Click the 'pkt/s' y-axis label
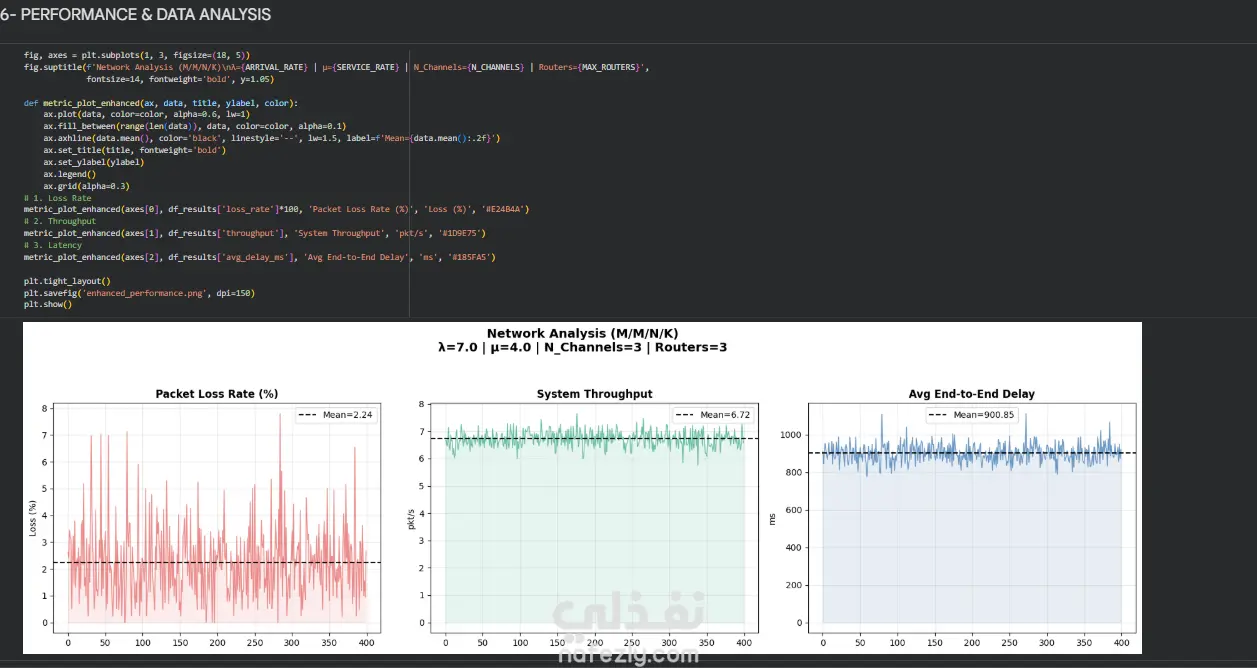This screenshot has height=668, width=1257. [x=409, y=518]
